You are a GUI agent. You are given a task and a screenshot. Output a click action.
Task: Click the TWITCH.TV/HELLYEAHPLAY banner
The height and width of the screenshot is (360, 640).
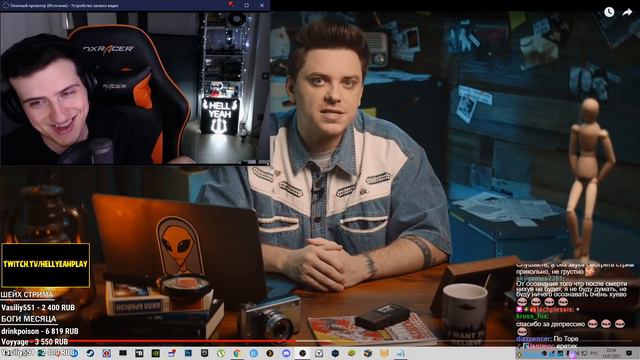click(45, 265)
